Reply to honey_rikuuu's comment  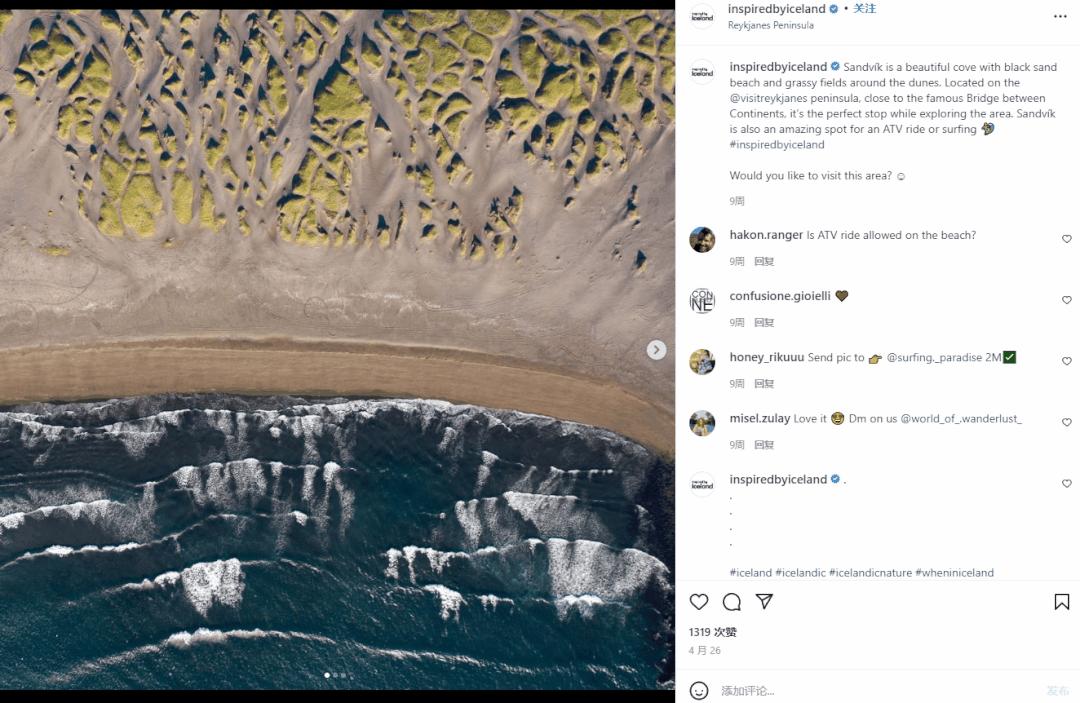click(764, 384)
